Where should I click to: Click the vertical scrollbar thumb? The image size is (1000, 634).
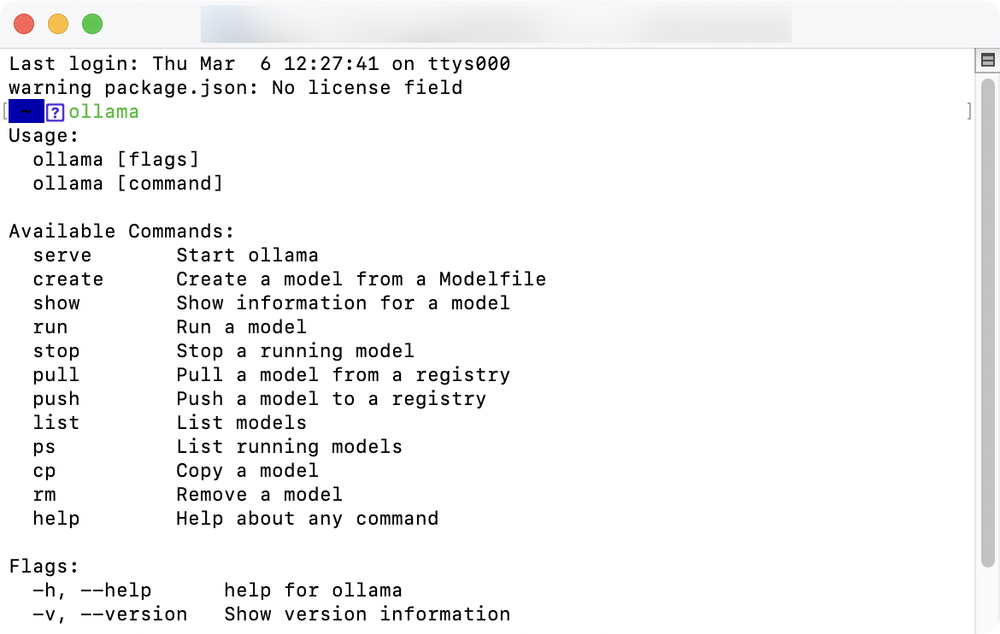point(987,320)
